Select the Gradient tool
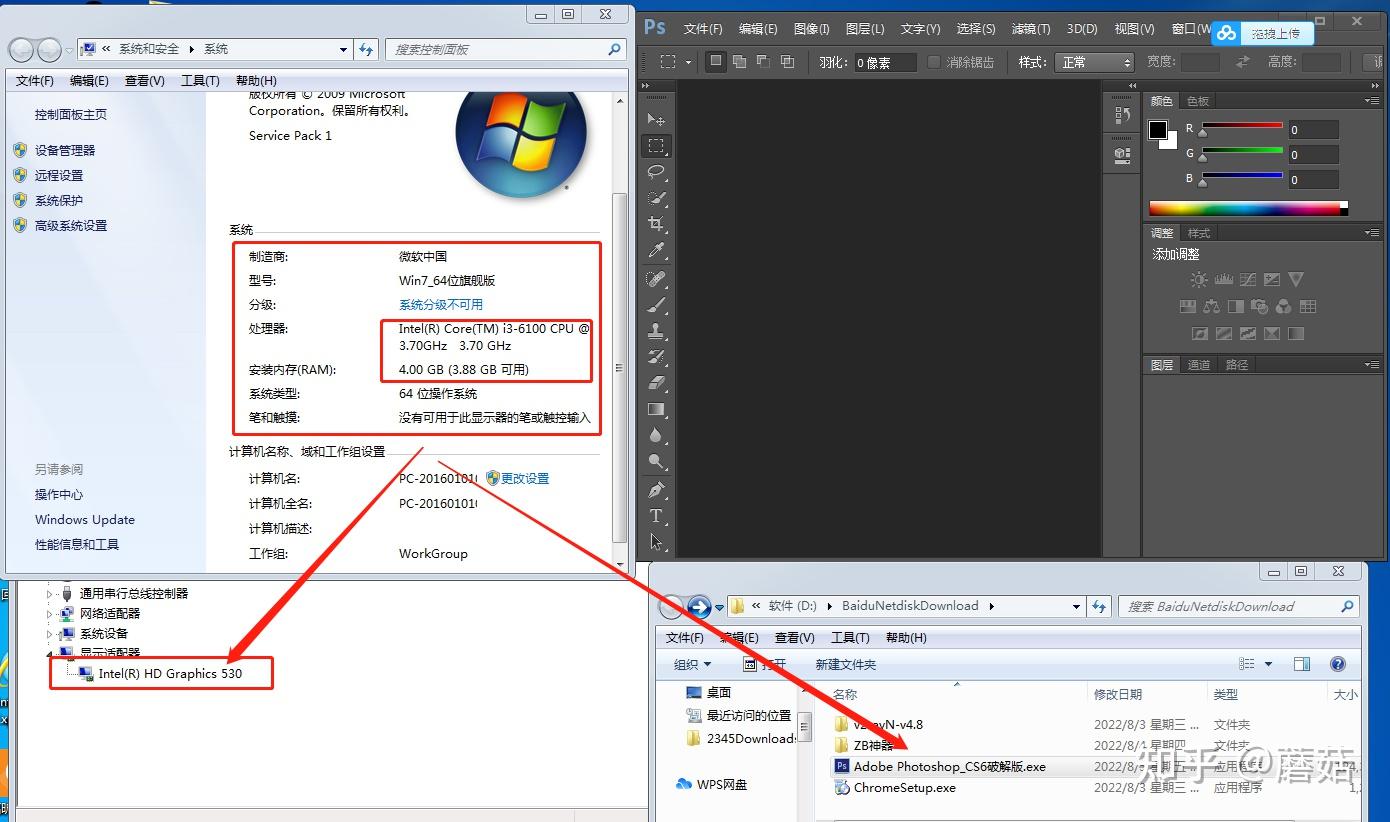 pyautogui.click(x=656, y=409)
